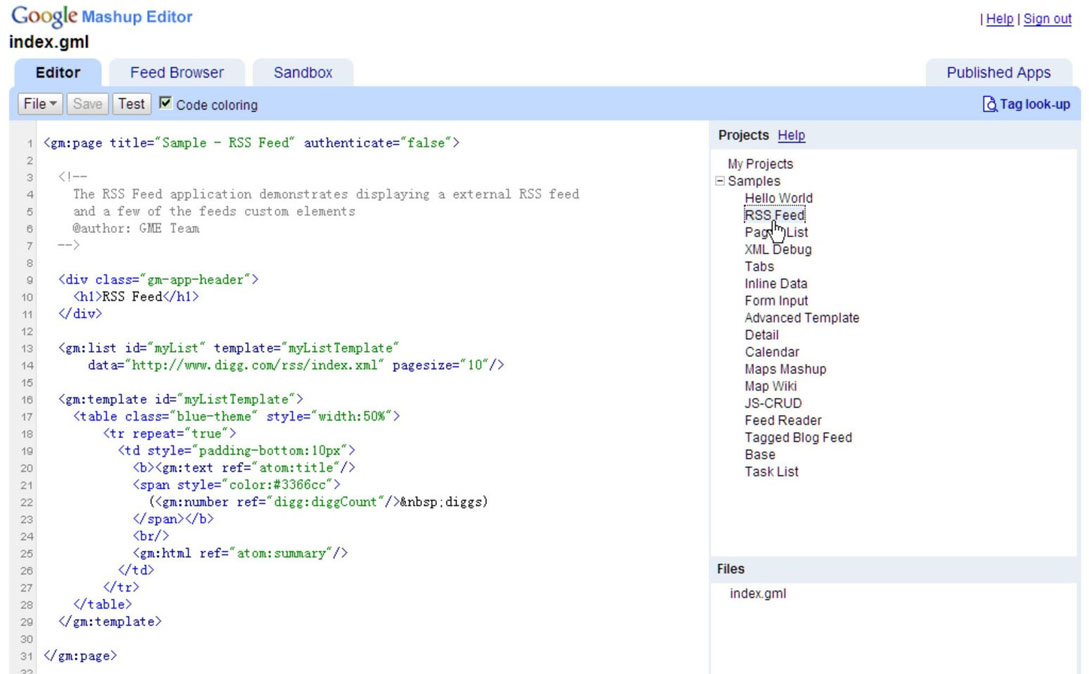Open the Task List sample
Viewport: 1089px width, 674px height.
click(771, 472)
